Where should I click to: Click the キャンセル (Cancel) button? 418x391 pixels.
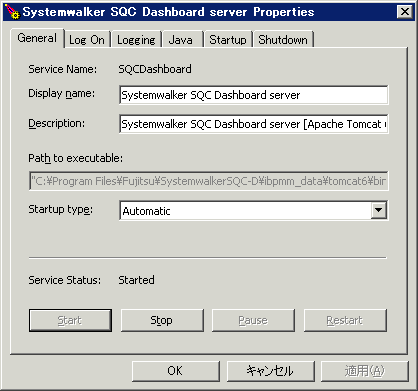pos(270,371)
